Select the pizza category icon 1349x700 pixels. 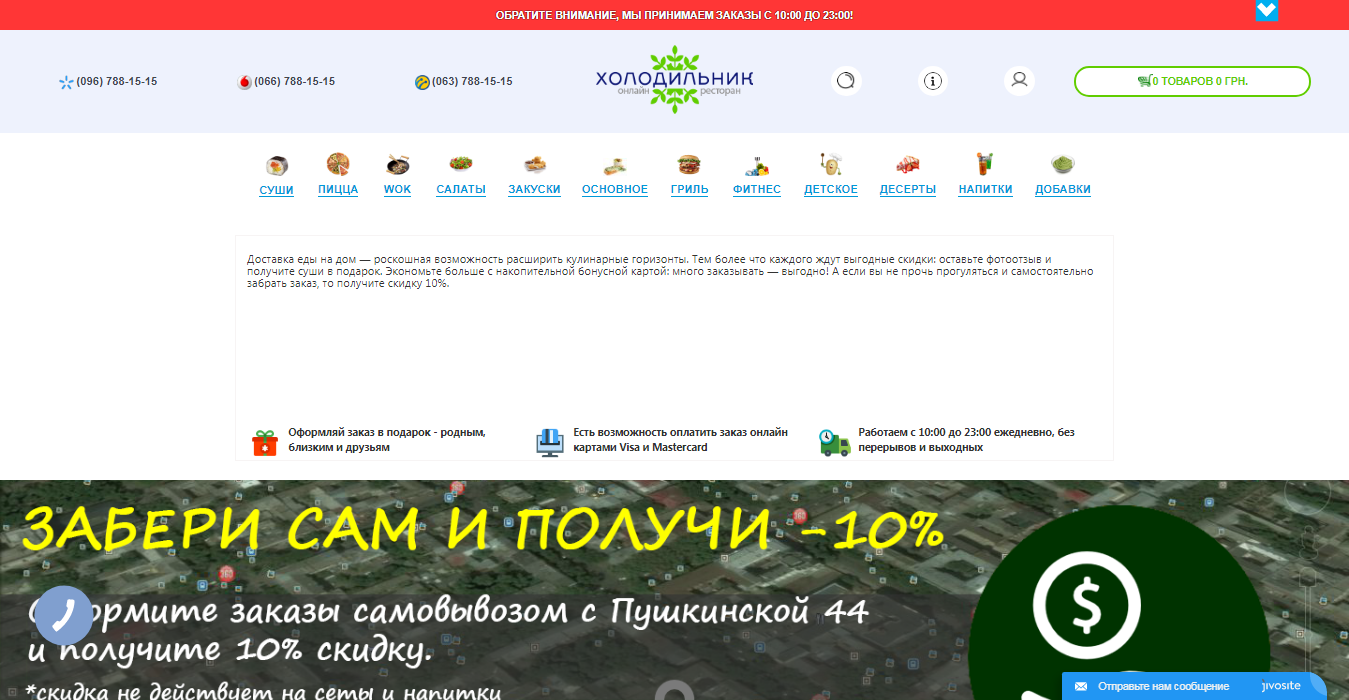click(338, 164)
